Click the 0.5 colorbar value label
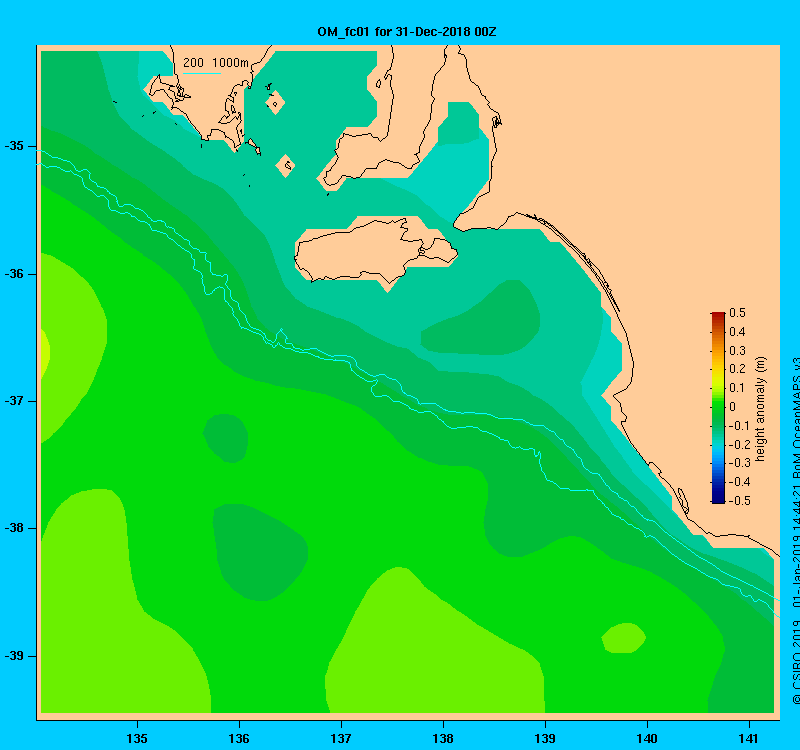This screenshot has width=800, height=750. [737, 313]
